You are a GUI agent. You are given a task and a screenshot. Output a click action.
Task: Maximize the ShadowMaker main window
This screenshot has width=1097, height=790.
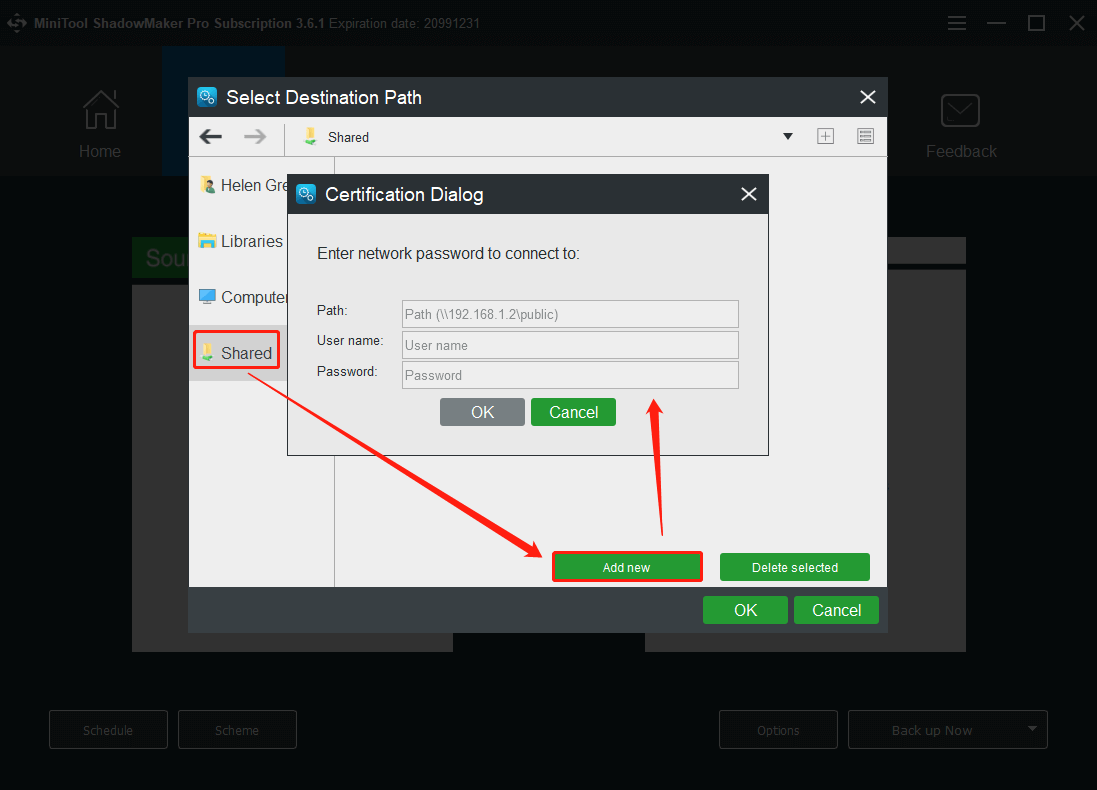click(1036, 23)
